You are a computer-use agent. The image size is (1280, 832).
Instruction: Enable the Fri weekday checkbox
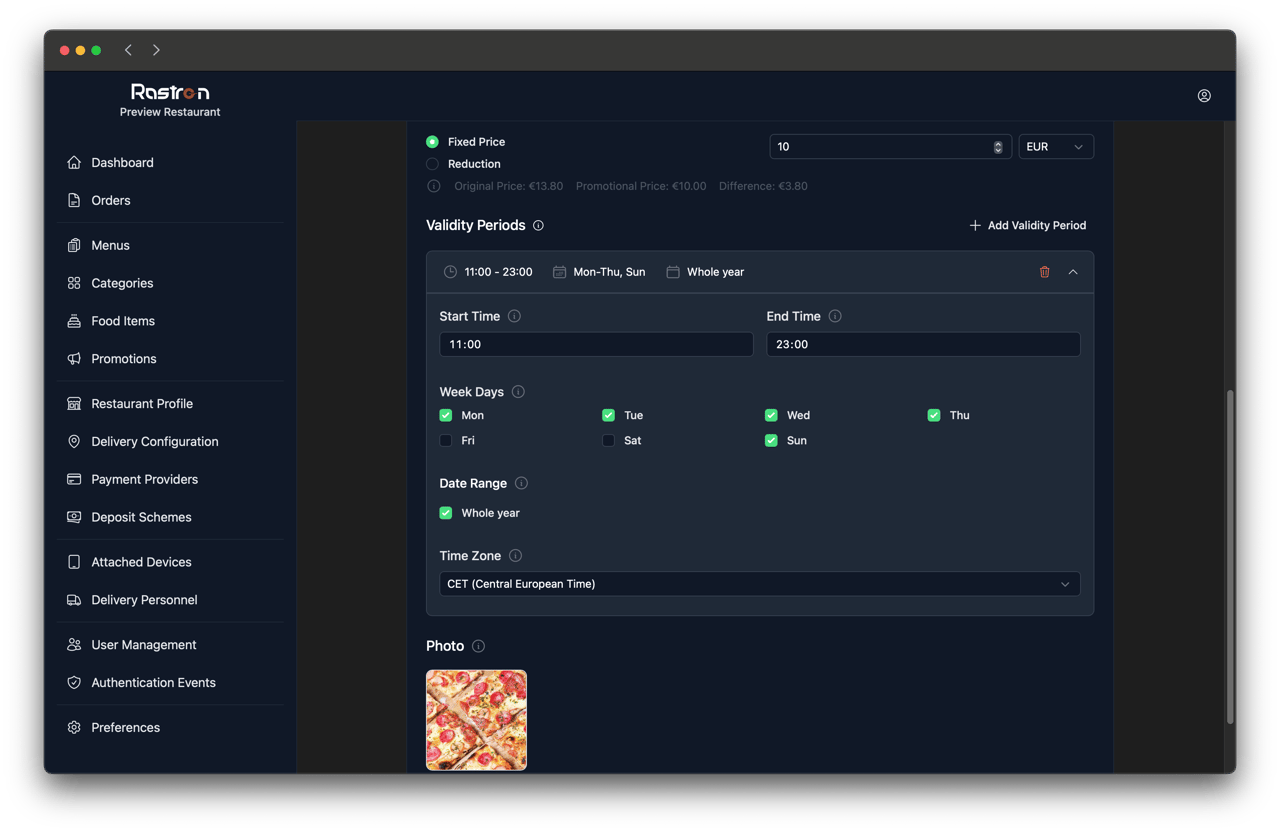[x=446, y=440]
